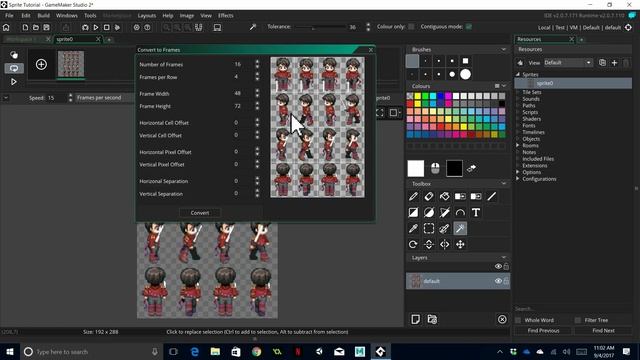Expand the Options tree node
640x360 pixels.
(518, 172)
